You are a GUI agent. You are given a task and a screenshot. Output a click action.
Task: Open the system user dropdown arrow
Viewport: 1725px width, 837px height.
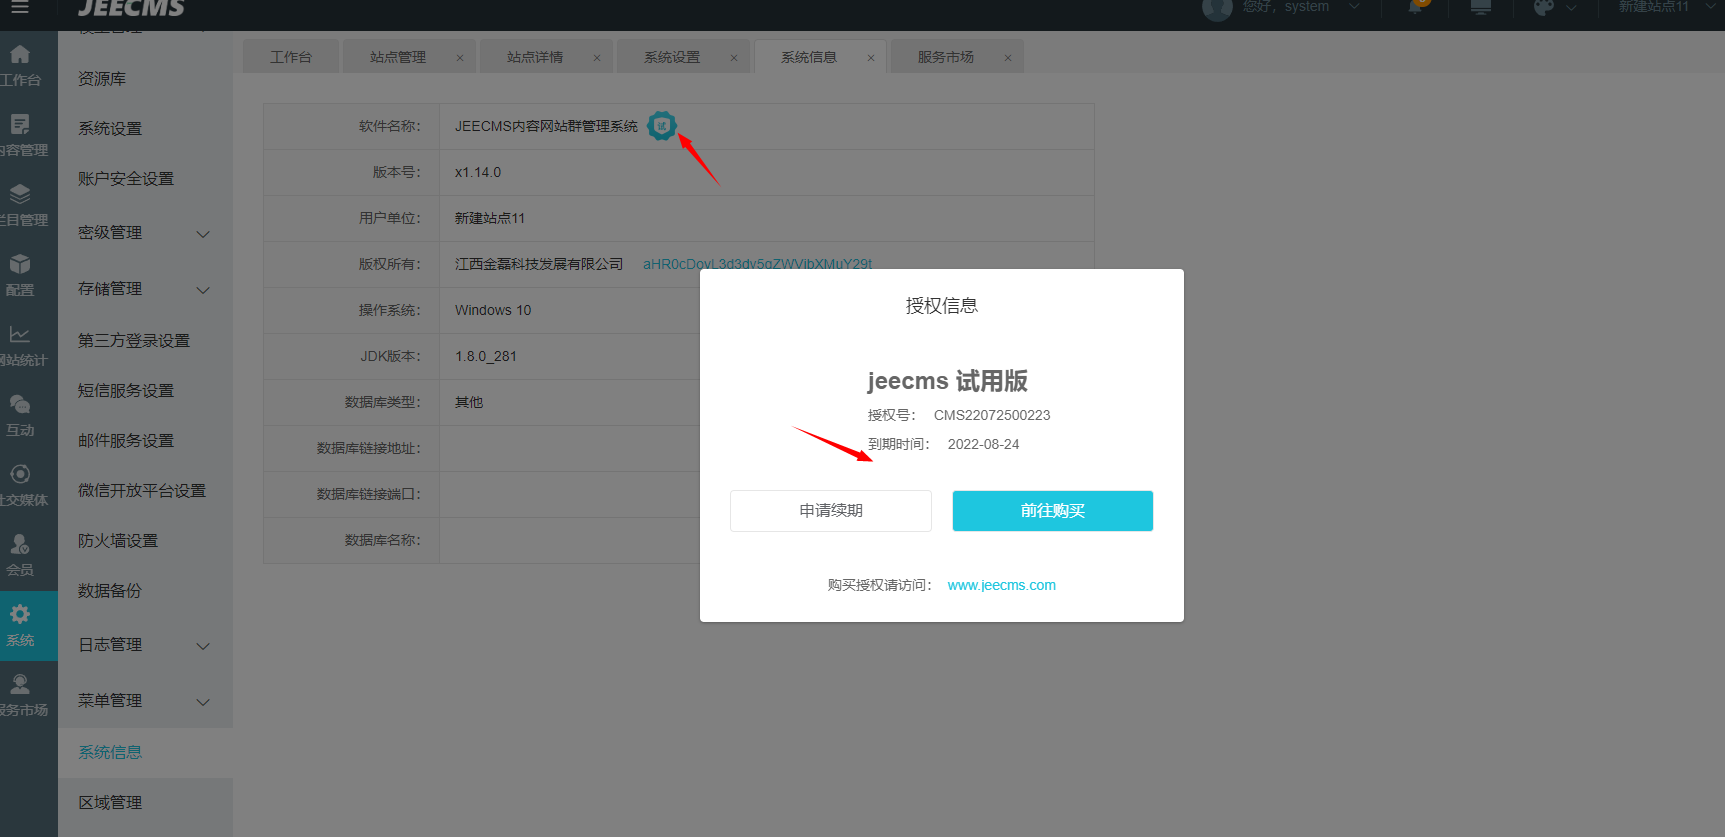(1354, 6)
